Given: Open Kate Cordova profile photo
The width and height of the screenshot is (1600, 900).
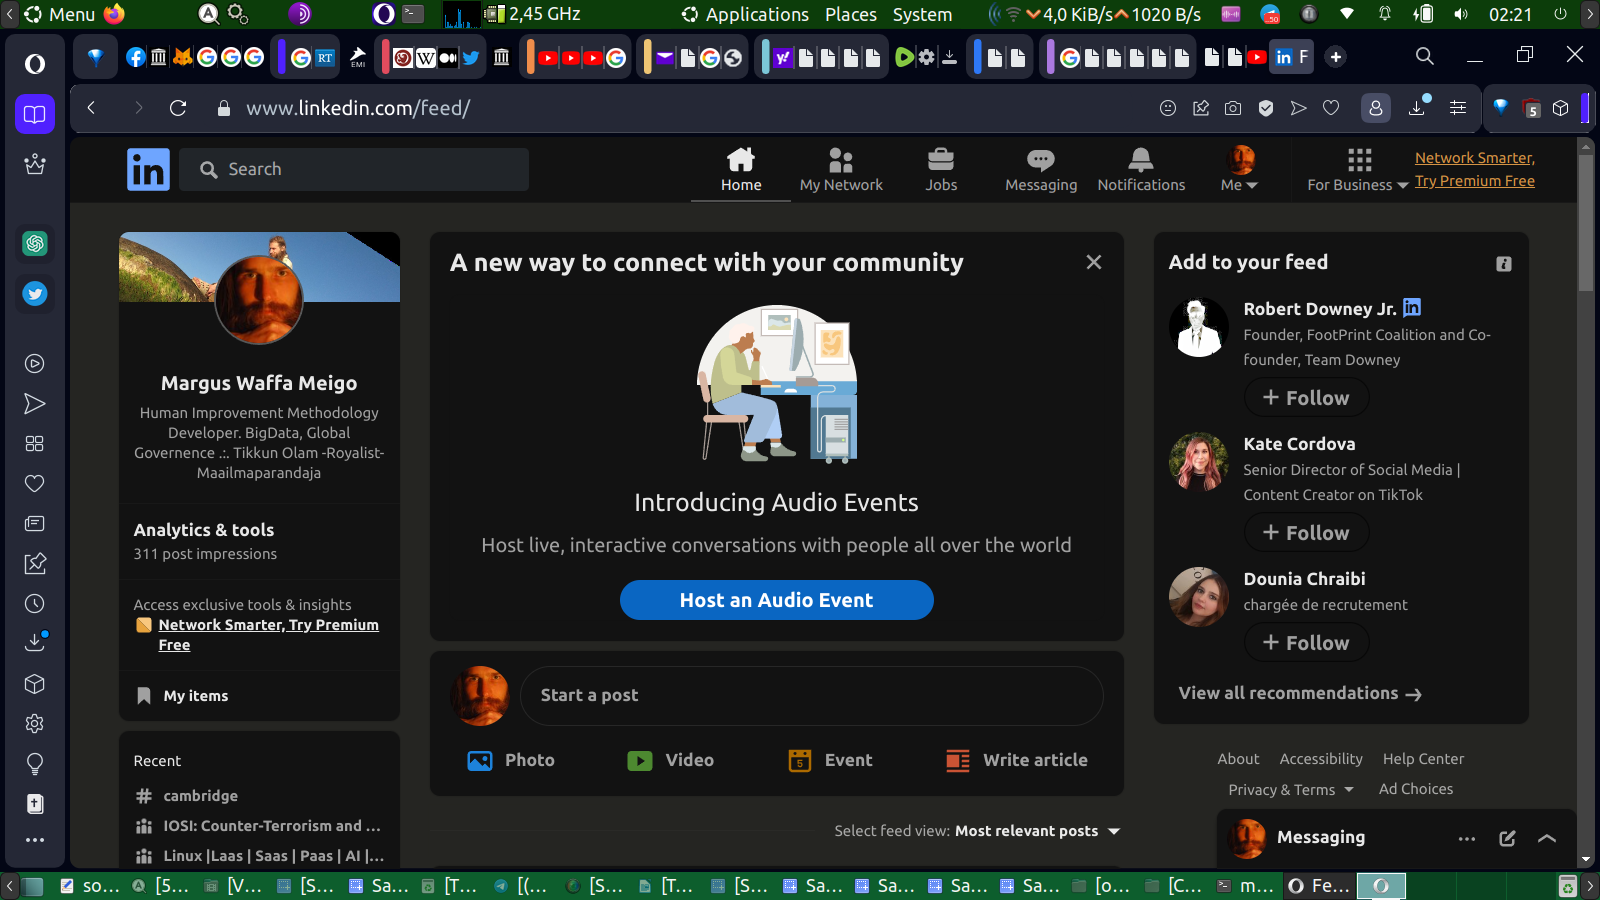Looking at the screenshot, I should [1199, 462].
